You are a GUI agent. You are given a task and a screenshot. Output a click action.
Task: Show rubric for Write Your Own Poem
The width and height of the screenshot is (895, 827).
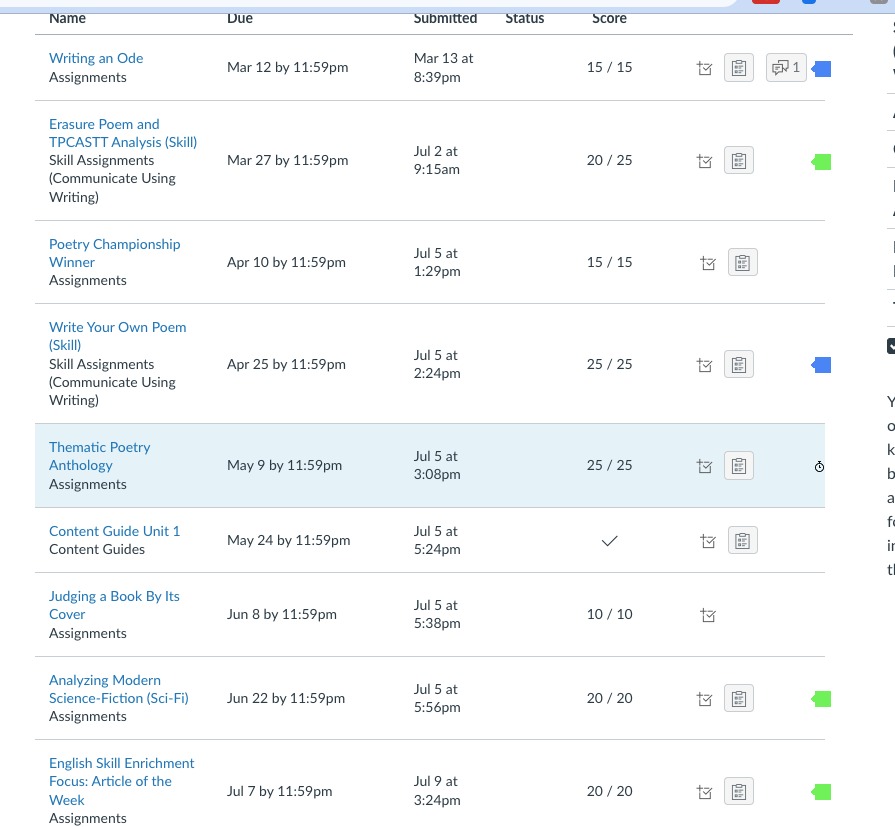[x=738, y=365]
